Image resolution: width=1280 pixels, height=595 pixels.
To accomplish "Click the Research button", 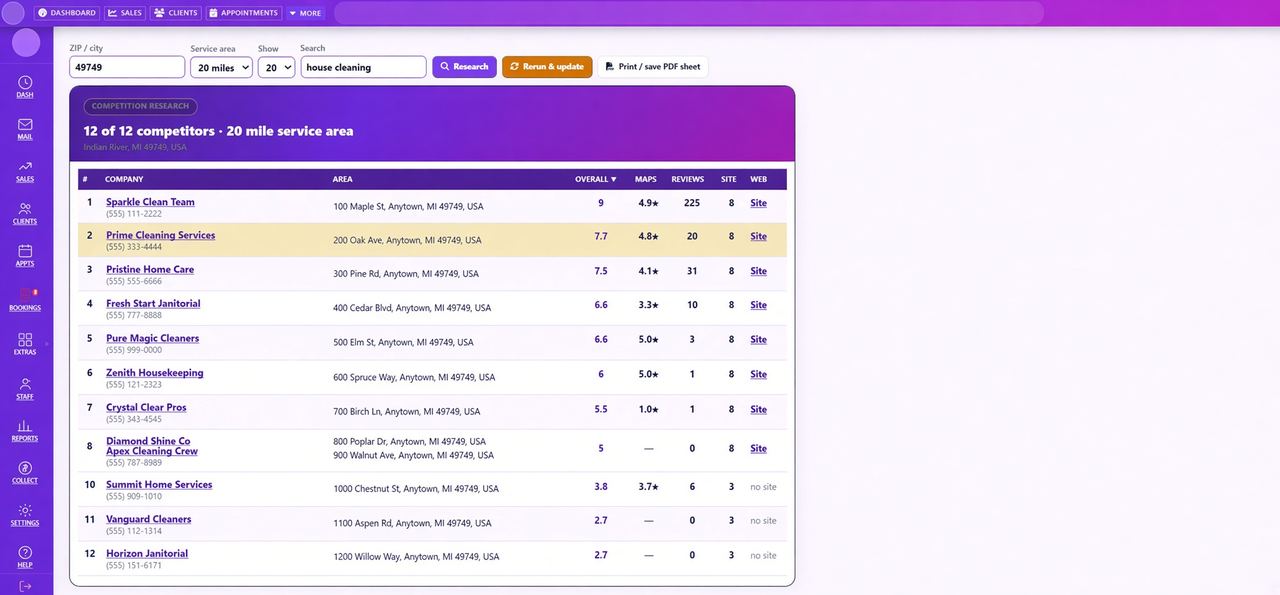I will (464, 67).
